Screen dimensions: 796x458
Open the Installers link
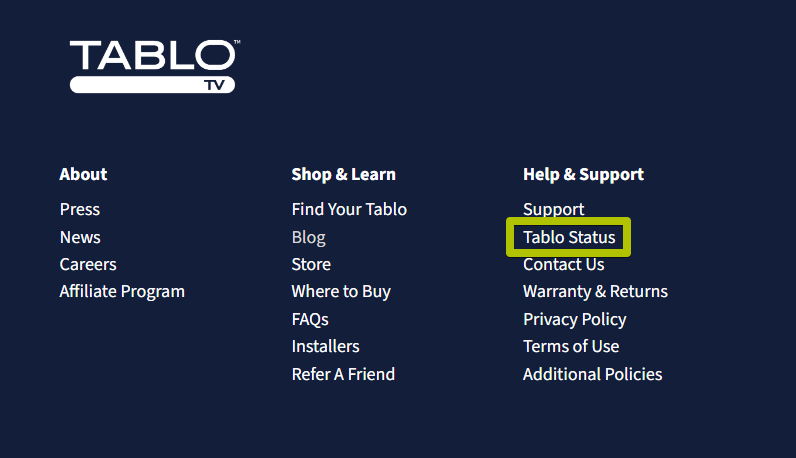(x=325, y=346)
